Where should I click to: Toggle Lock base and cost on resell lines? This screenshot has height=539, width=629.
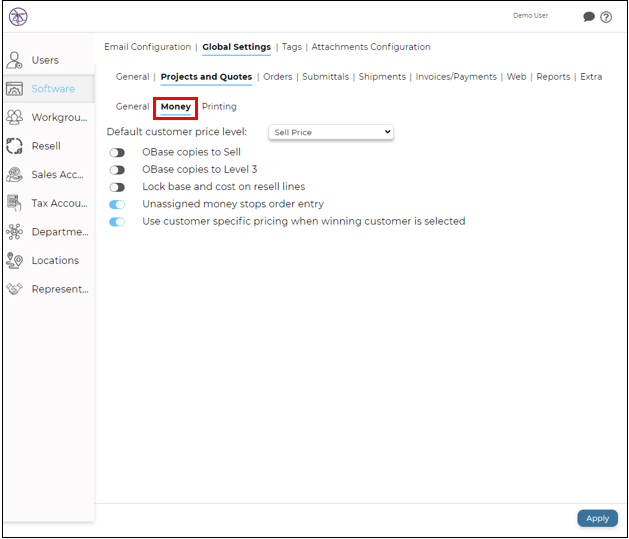point(117,187)
